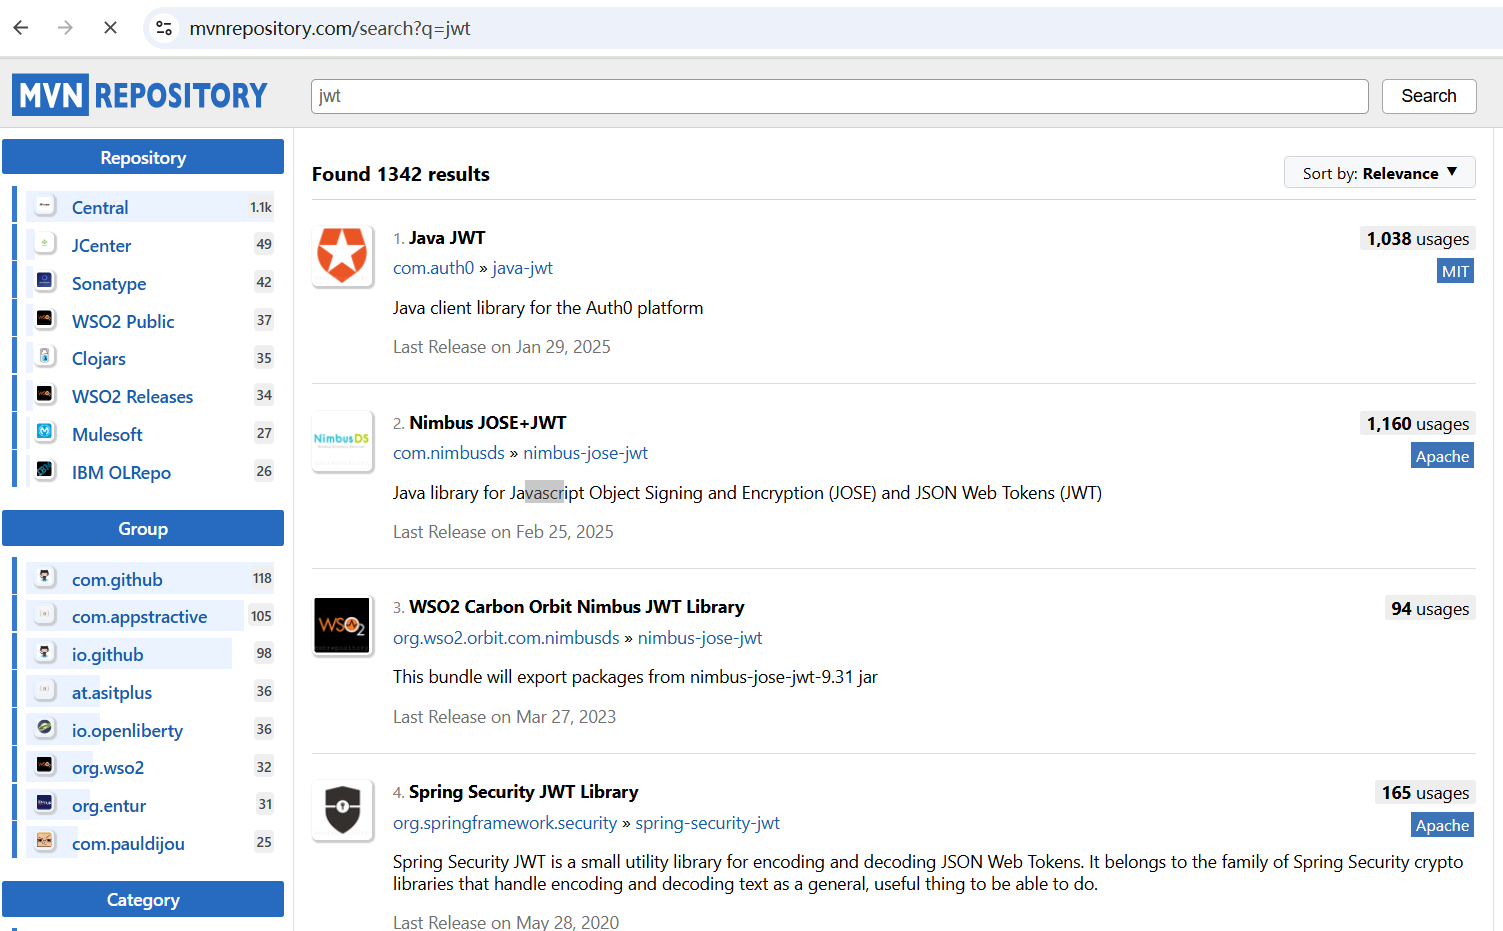Click the Repository section header
This screenshot has width=1503, height=931.
143,157
